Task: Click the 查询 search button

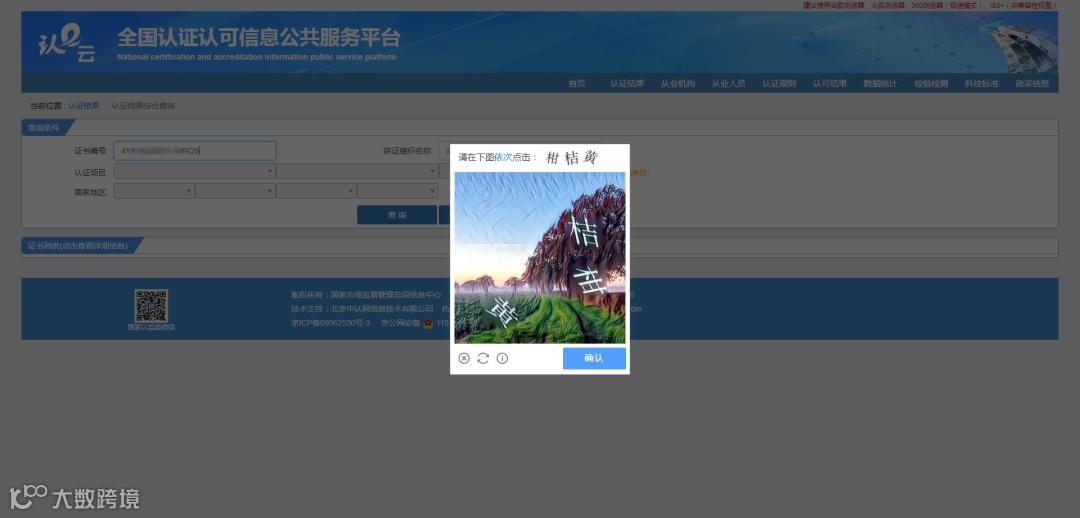Action: point(397,215)
